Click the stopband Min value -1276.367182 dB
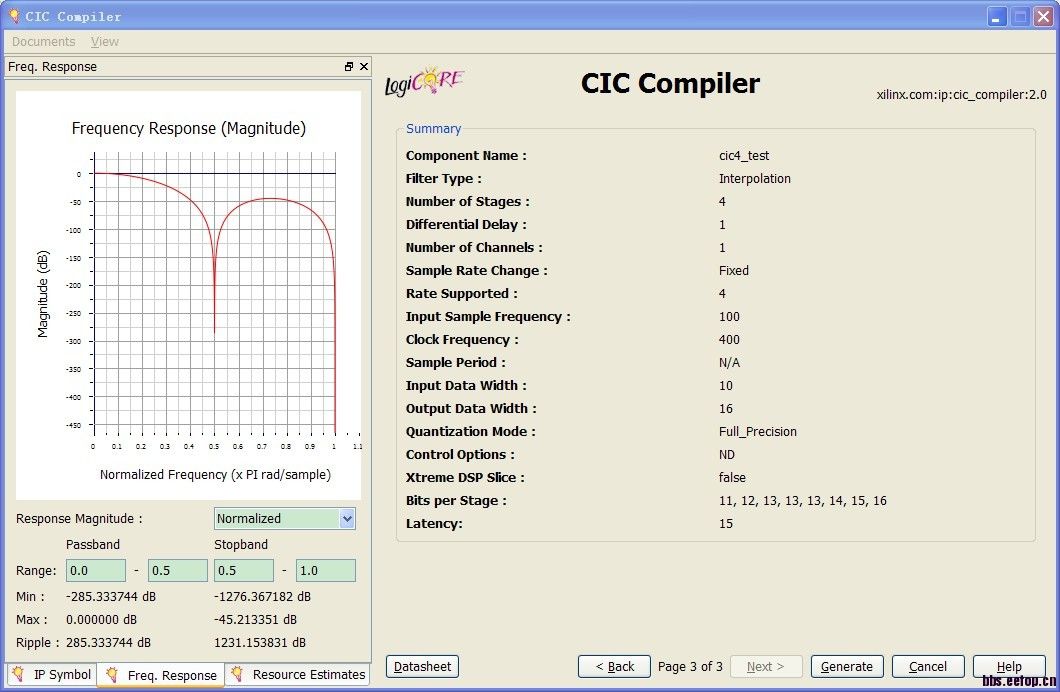1060x692 pixels. point(262,597)
